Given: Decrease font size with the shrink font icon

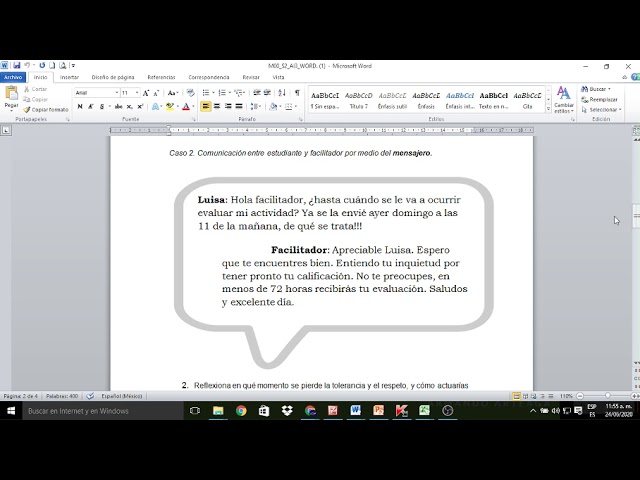Looking at the screenshot, I should [156, 93].
